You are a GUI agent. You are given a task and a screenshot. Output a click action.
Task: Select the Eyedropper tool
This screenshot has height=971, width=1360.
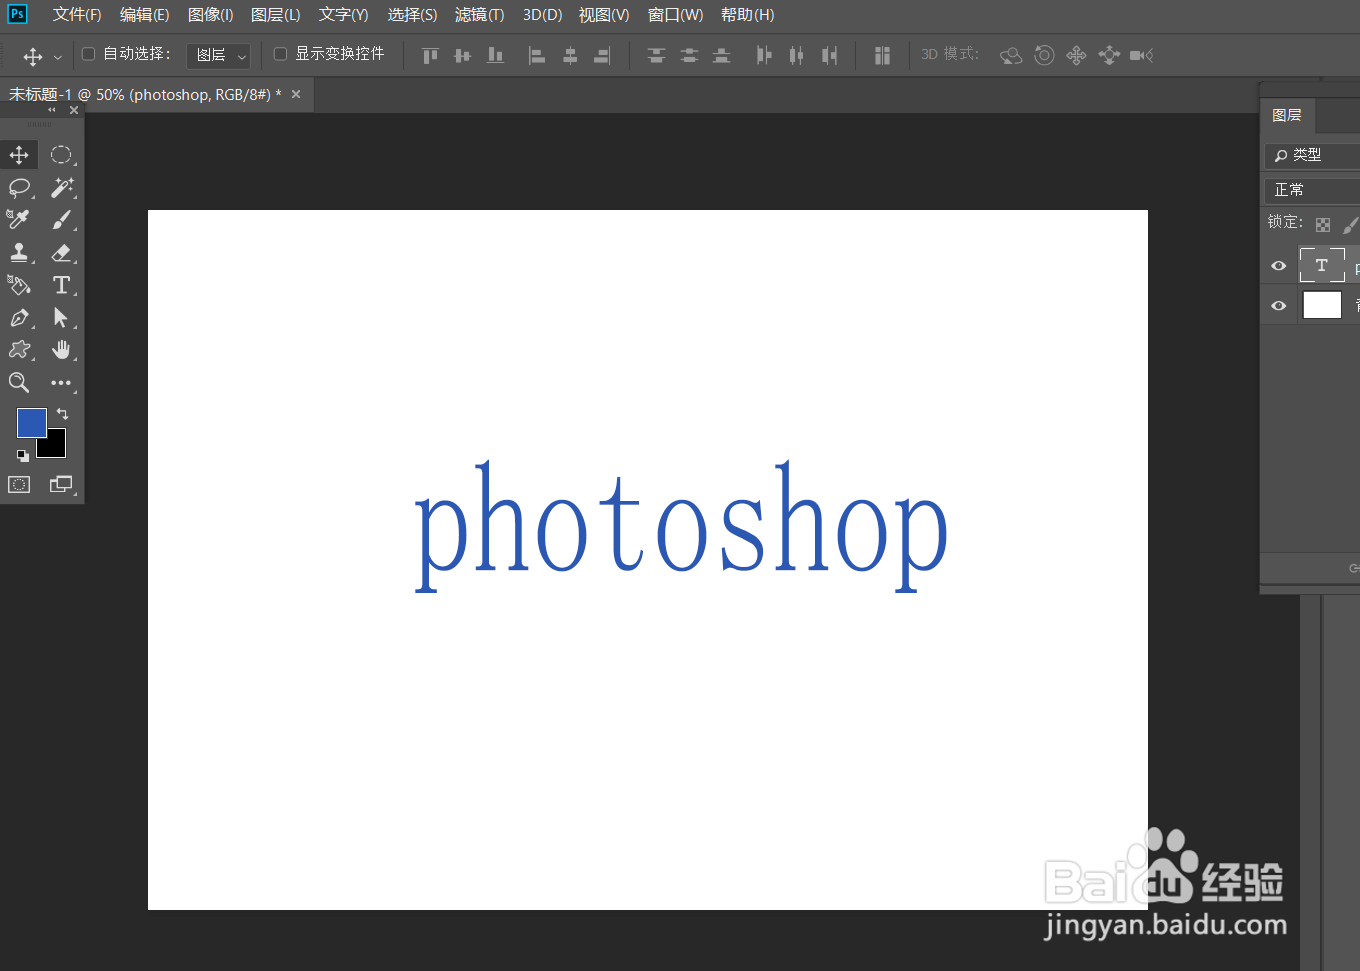click(19, 219)
